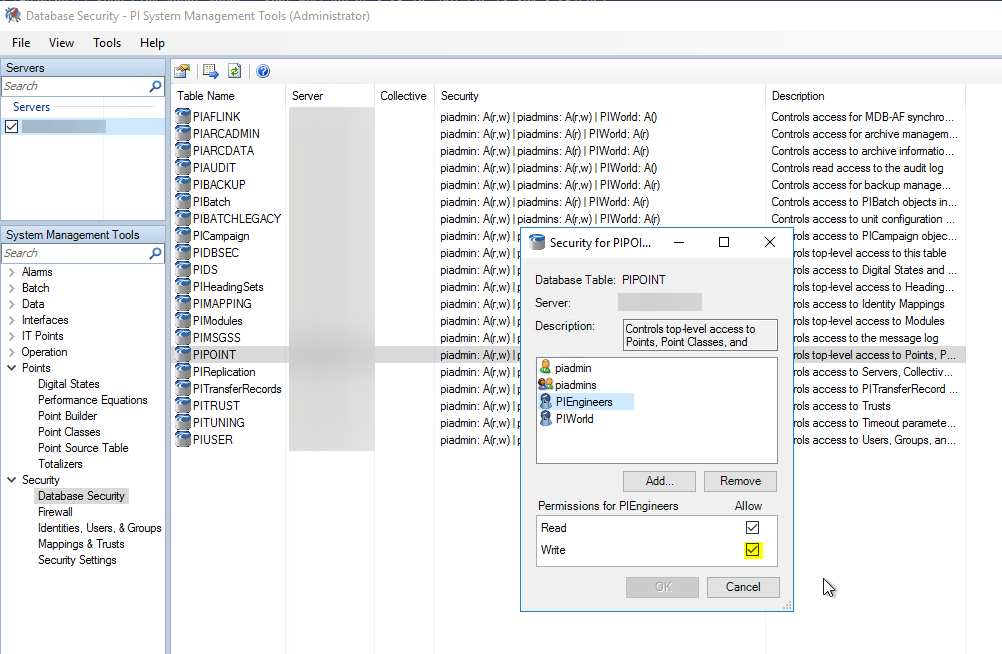The height and width of the screenshot is (654, 1002).
Task: Click the PIAUDIT table database icon
Action: (x=183, y=168)
